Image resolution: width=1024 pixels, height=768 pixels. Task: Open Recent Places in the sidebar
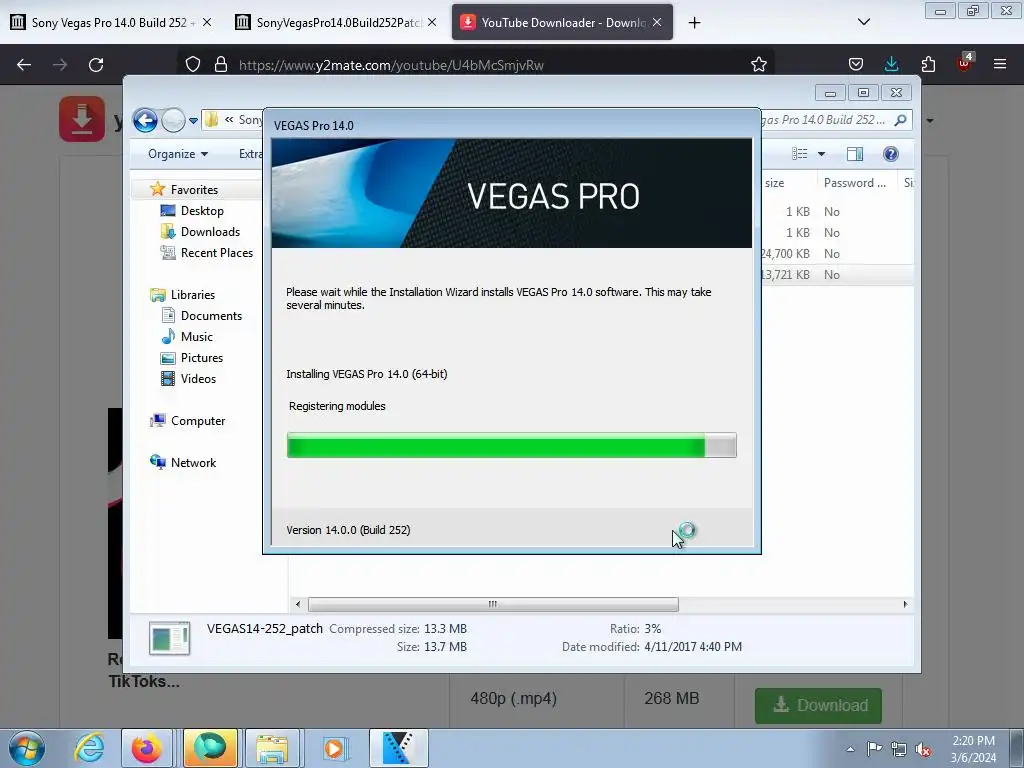pos(216,253)
